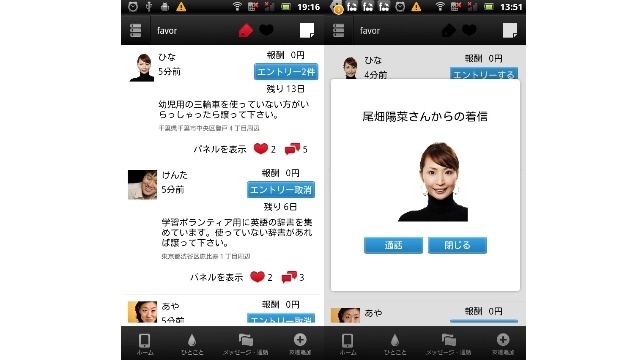Open けんた's profile photo
This screenshot has height=360, width=640.
pyautogui.click(x=142, y=184)
